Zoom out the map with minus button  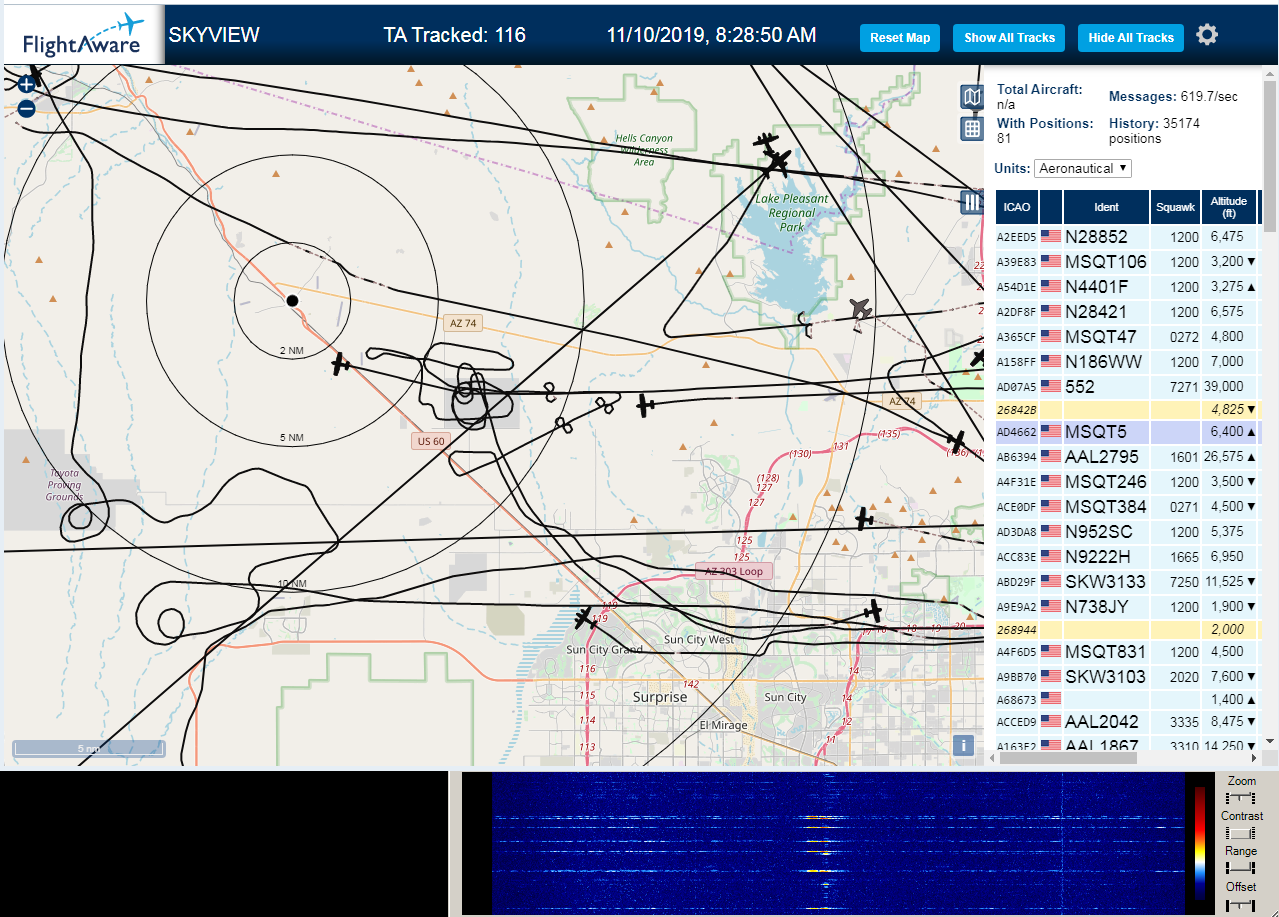click(26, 109)
